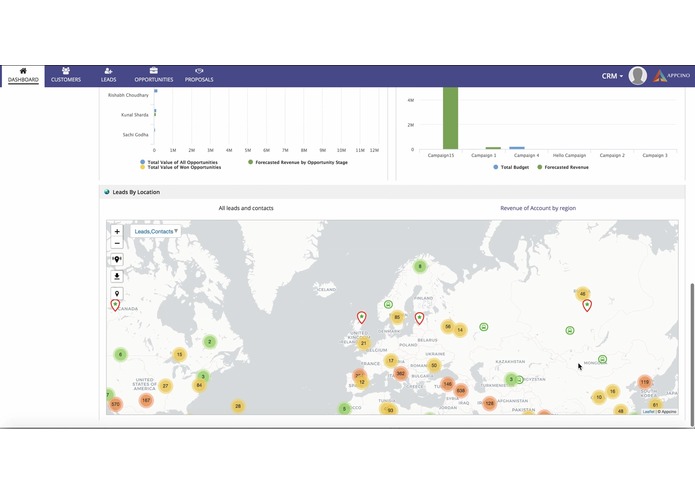Click the download map control button
Image resolution: width=695 pixels, height=494 pixels.
coord(117,276)
